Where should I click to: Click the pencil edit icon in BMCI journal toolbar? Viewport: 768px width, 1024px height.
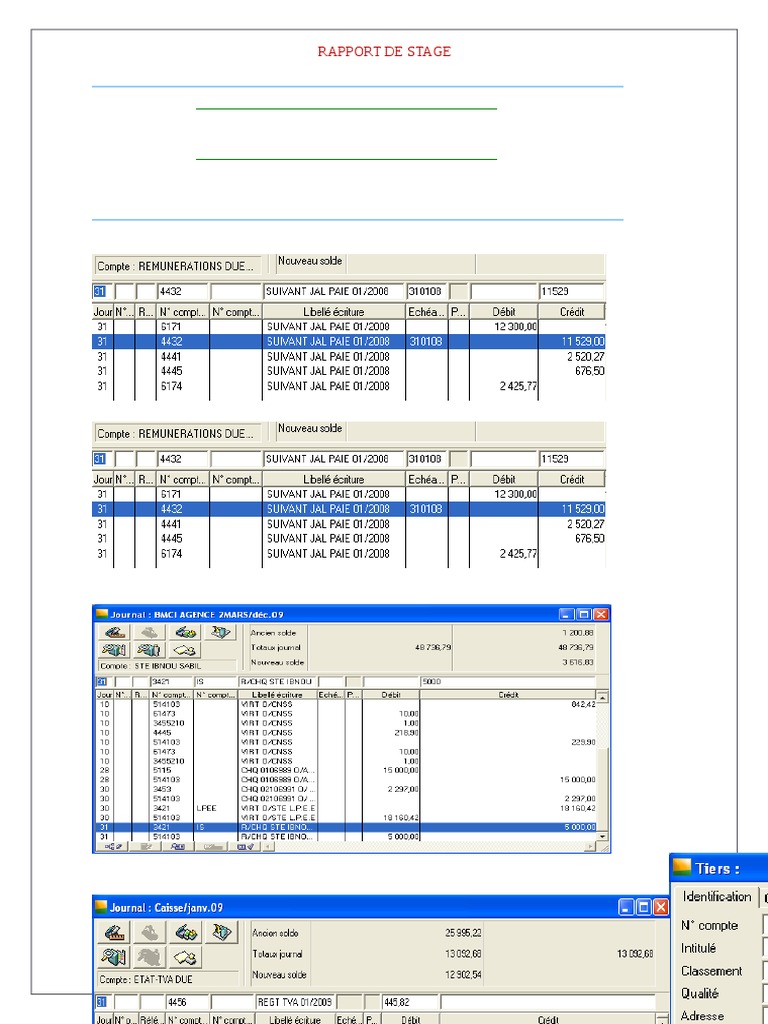(x=114, y=633)
